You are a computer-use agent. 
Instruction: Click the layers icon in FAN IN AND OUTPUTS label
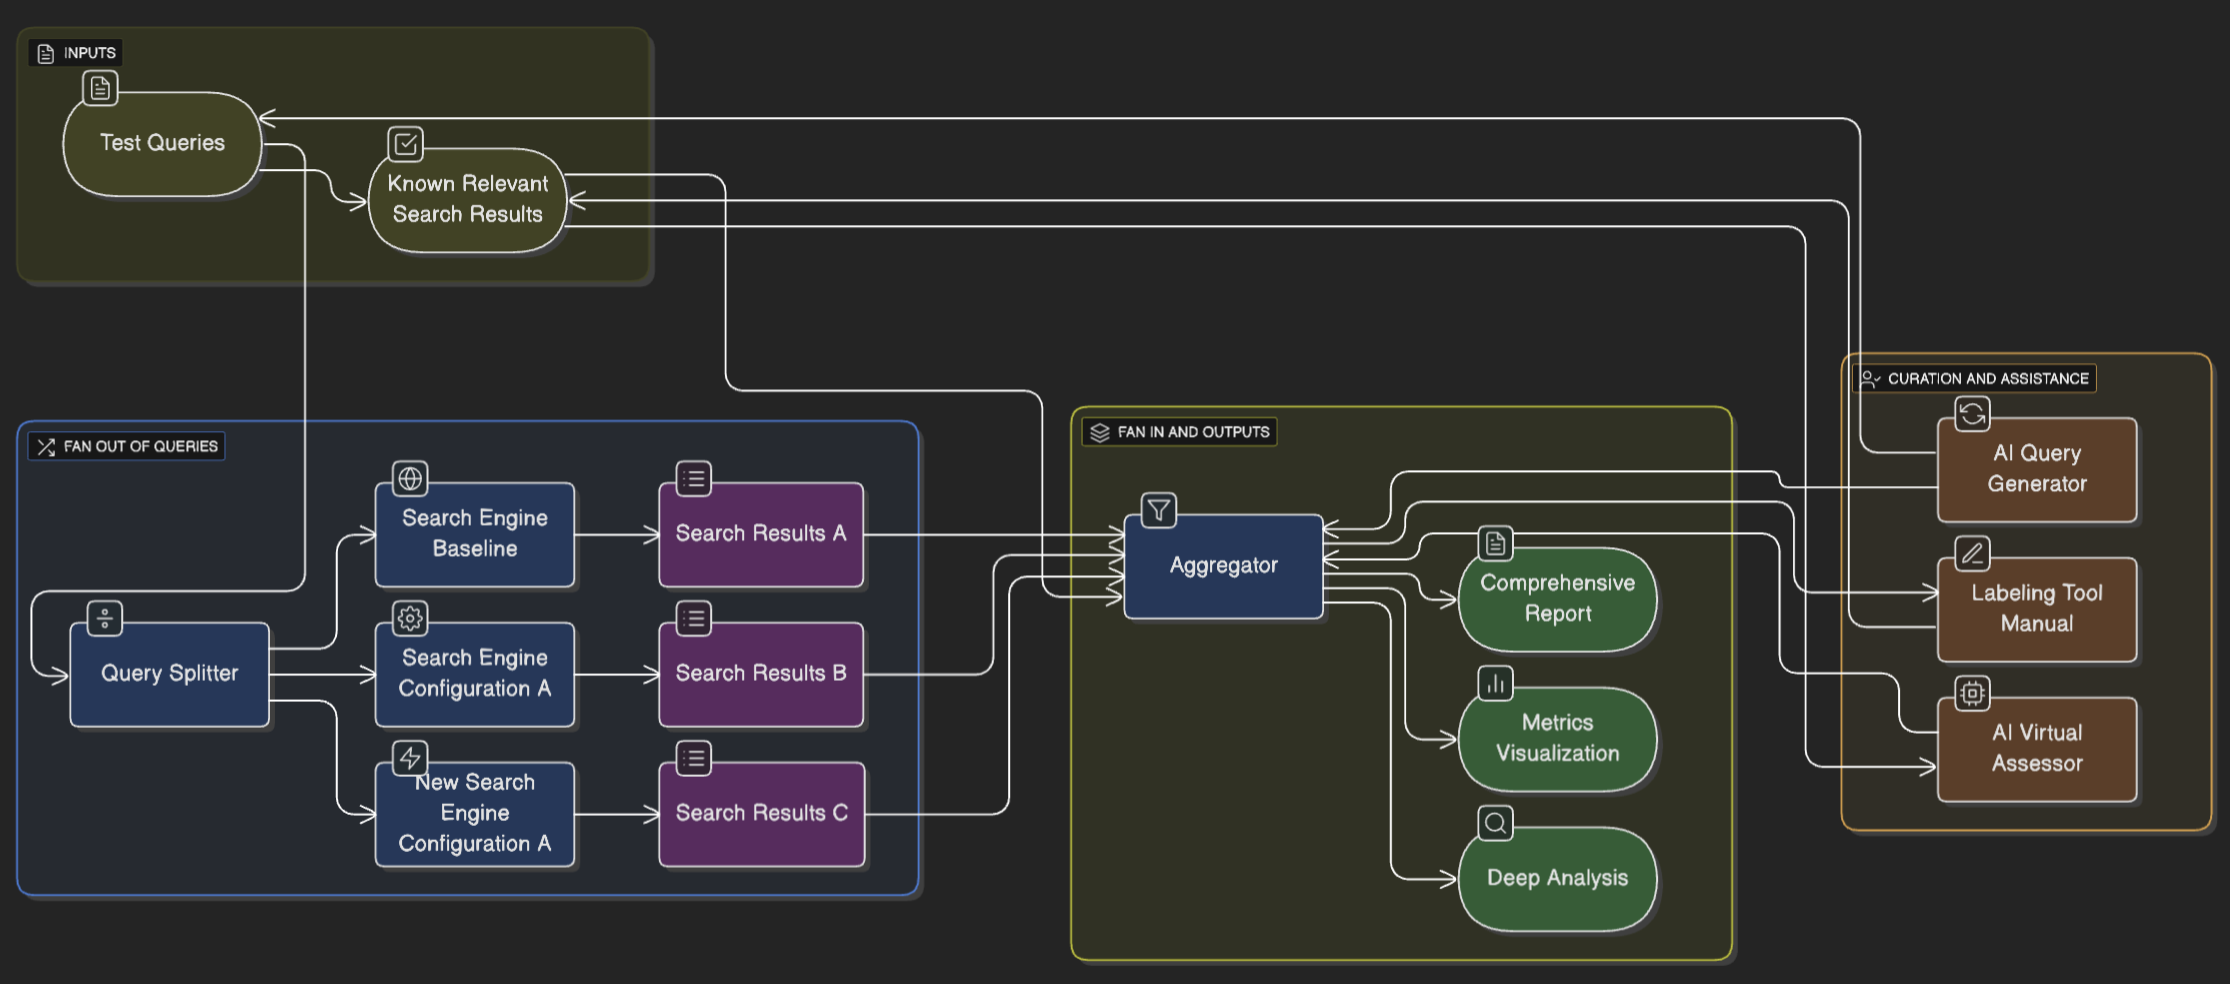coord(1100,433)
